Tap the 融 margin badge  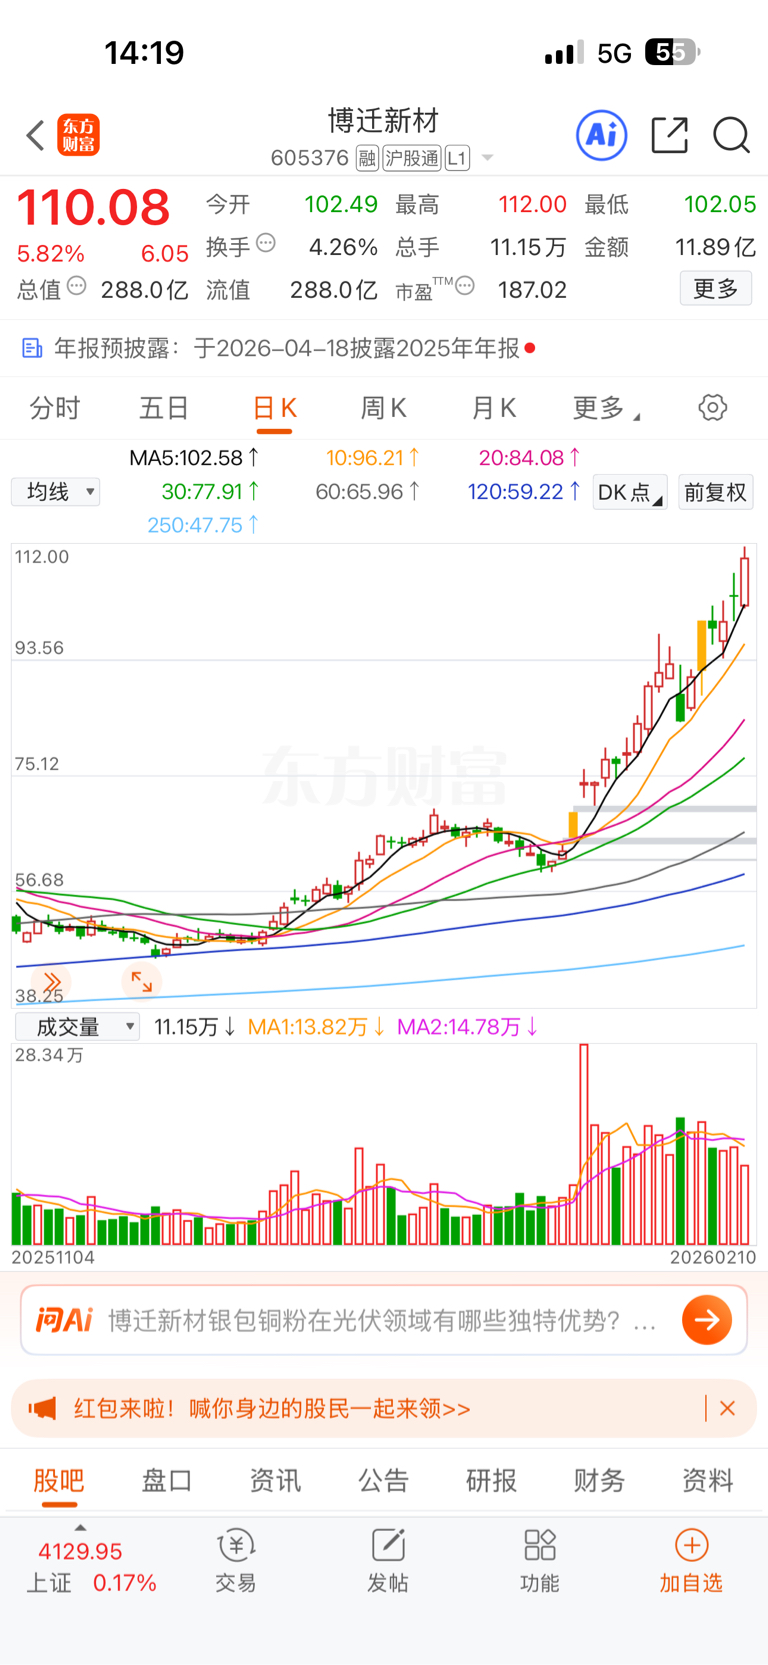(x=367, y=158)
